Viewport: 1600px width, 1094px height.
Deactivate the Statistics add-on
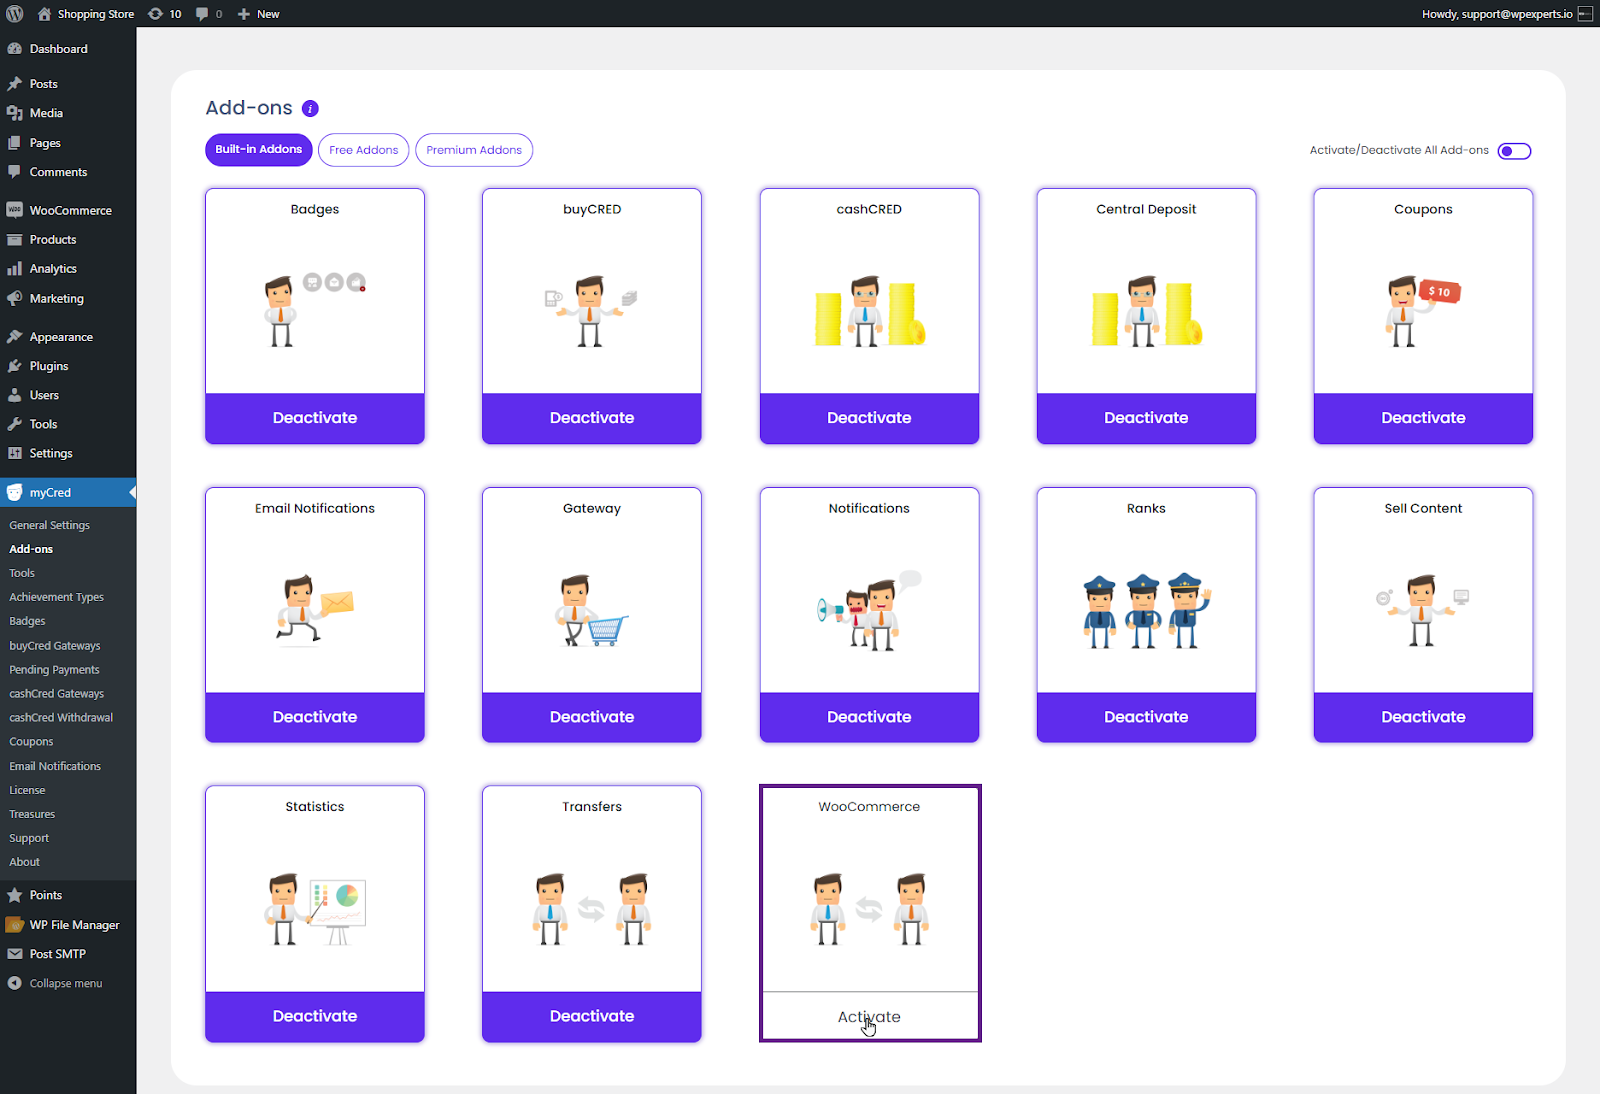click(x=315, y=1016)
